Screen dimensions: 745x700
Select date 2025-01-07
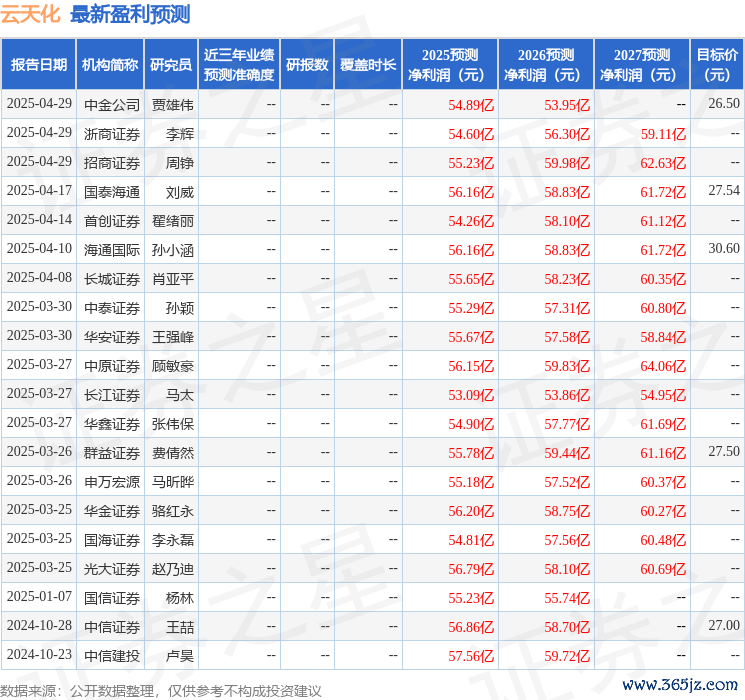pos(39,596)
